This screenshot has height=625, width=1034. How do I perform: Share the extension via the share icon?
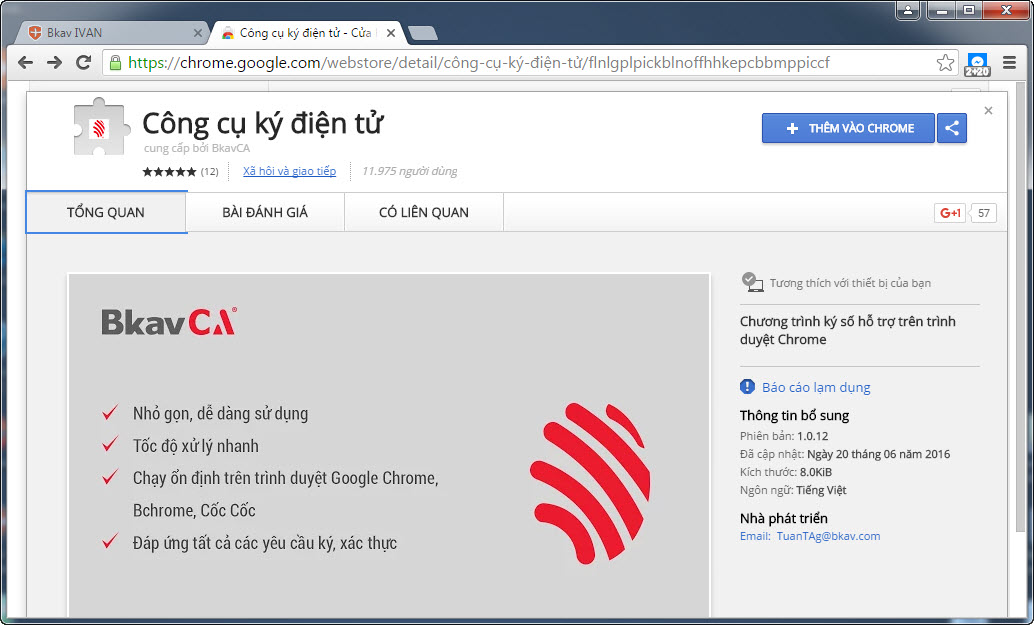click(x=952, y=128)
